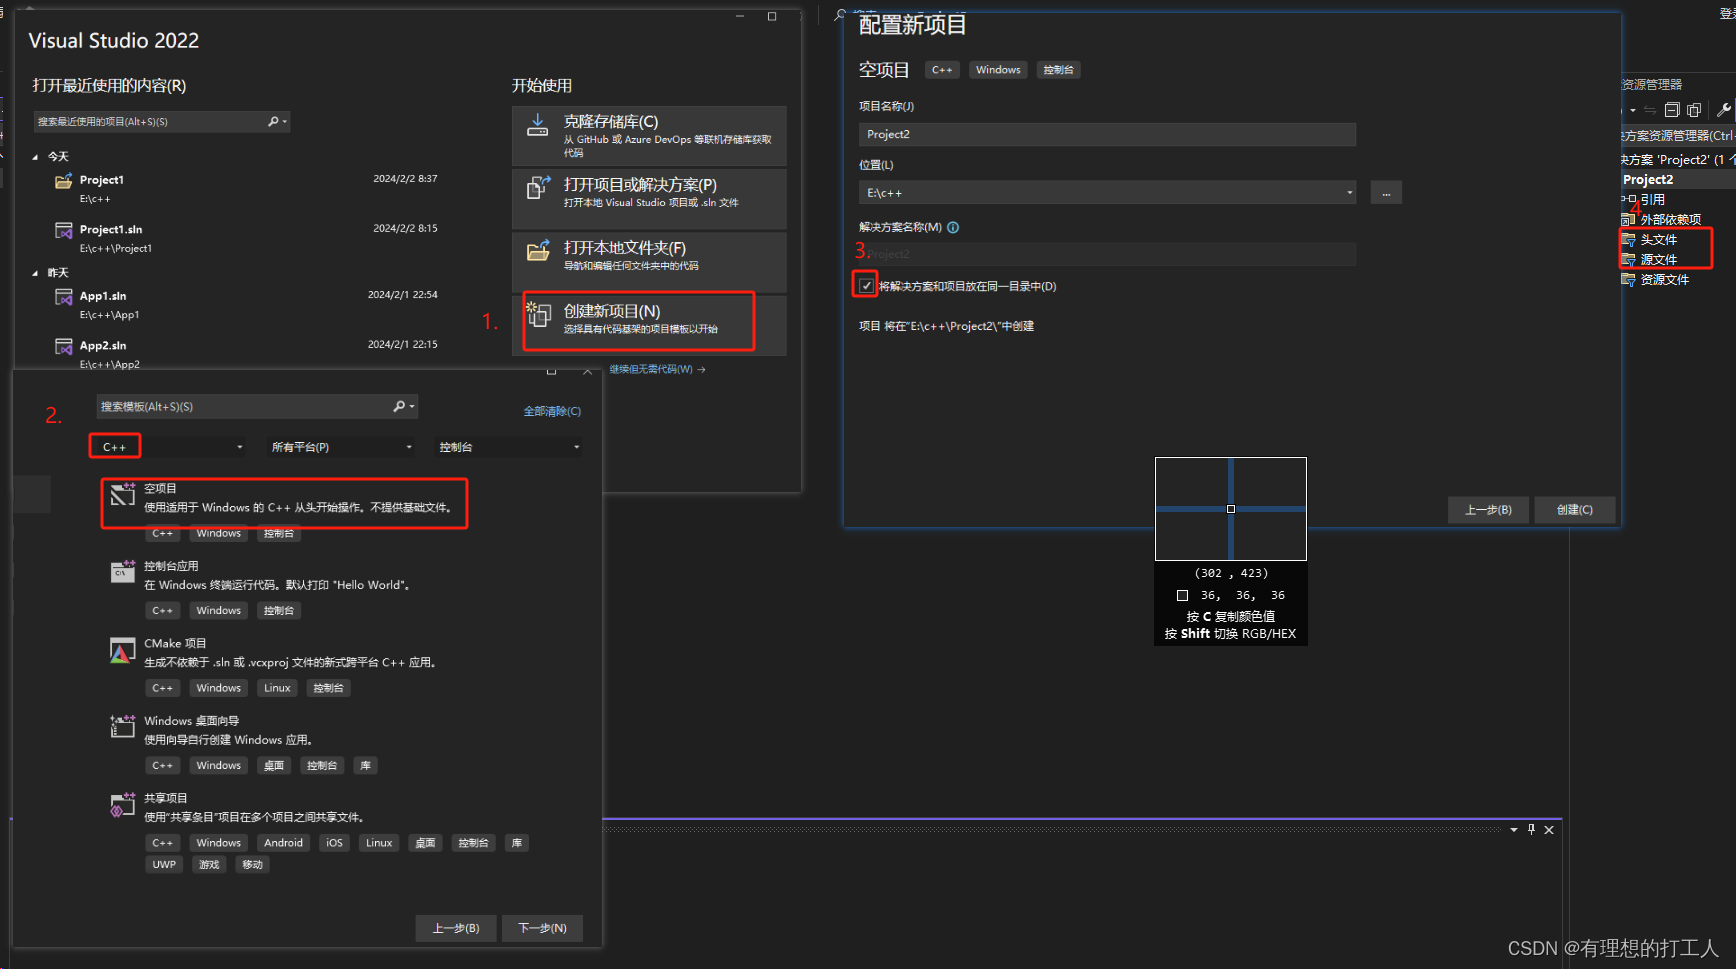Click the info icon beside solution name label
This screenshot has height=969, width=1736.
coord(953,227)
